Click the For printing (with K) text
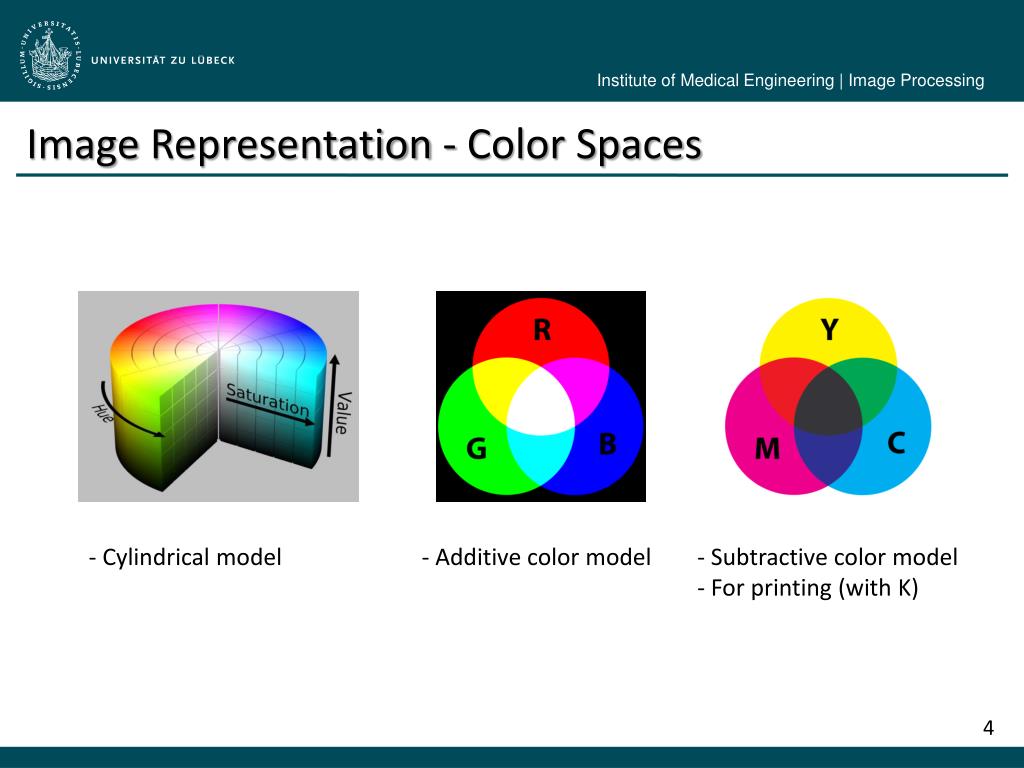1024x768 pixels. click(x=807, y=588)
